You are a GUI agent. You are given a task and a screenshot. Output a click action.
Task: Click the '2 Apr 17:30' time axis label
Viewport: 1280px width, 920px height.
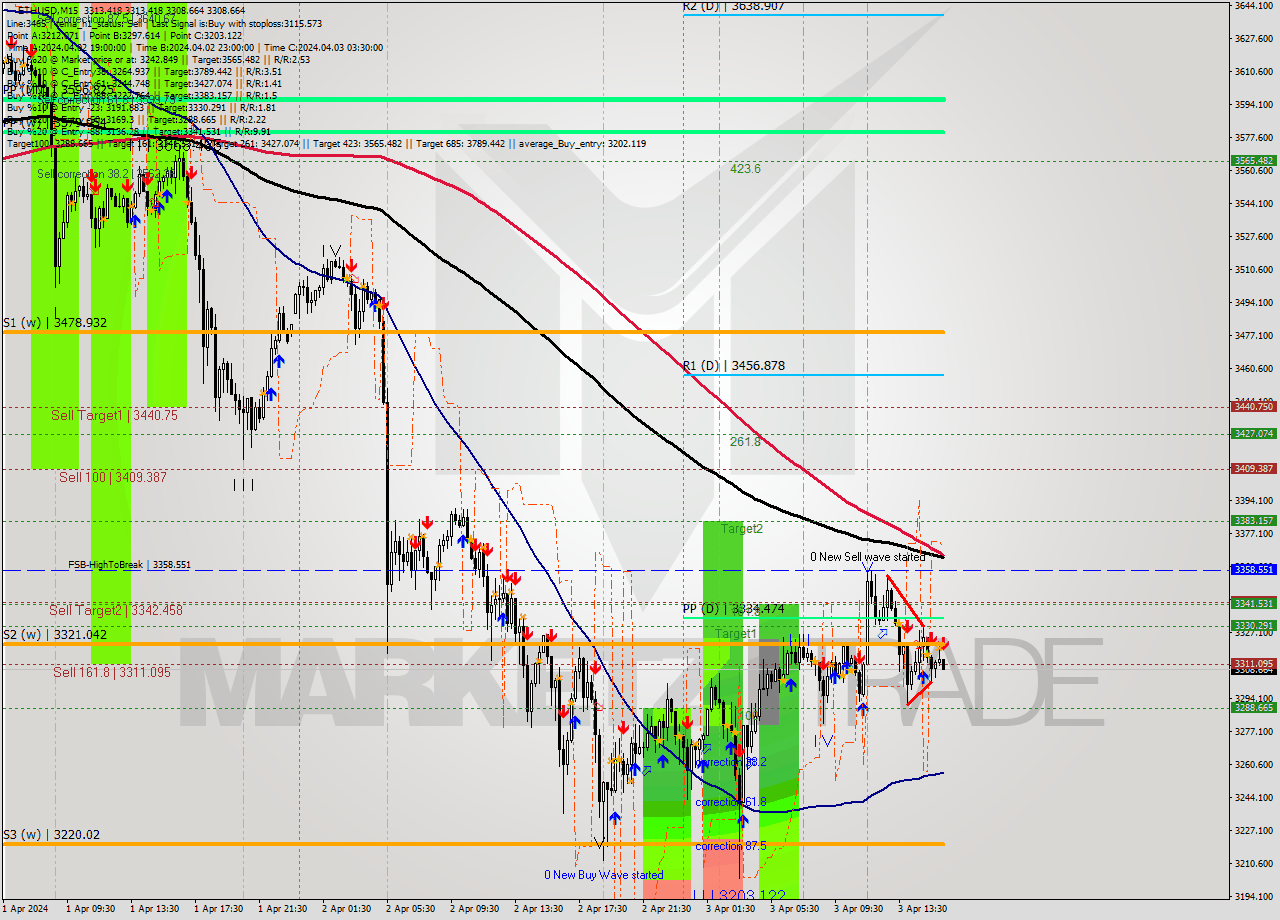click(x=602, y=909)
